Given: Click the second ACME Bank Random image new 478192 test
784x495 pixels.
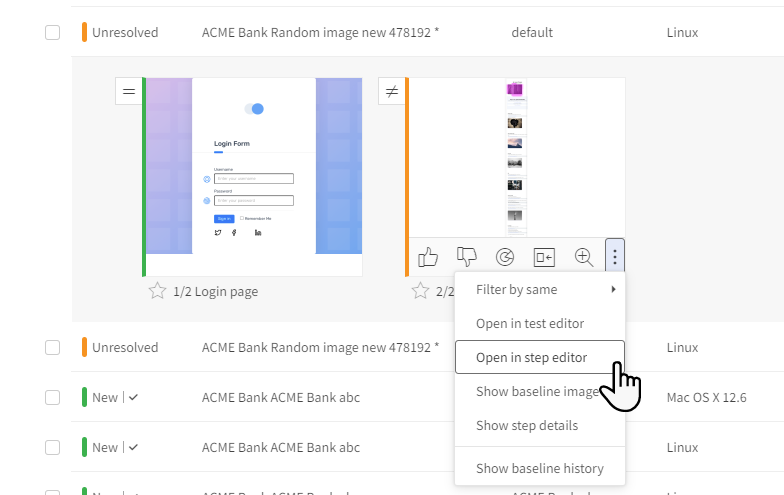Looking at the screenshot, I should (320, 348).
